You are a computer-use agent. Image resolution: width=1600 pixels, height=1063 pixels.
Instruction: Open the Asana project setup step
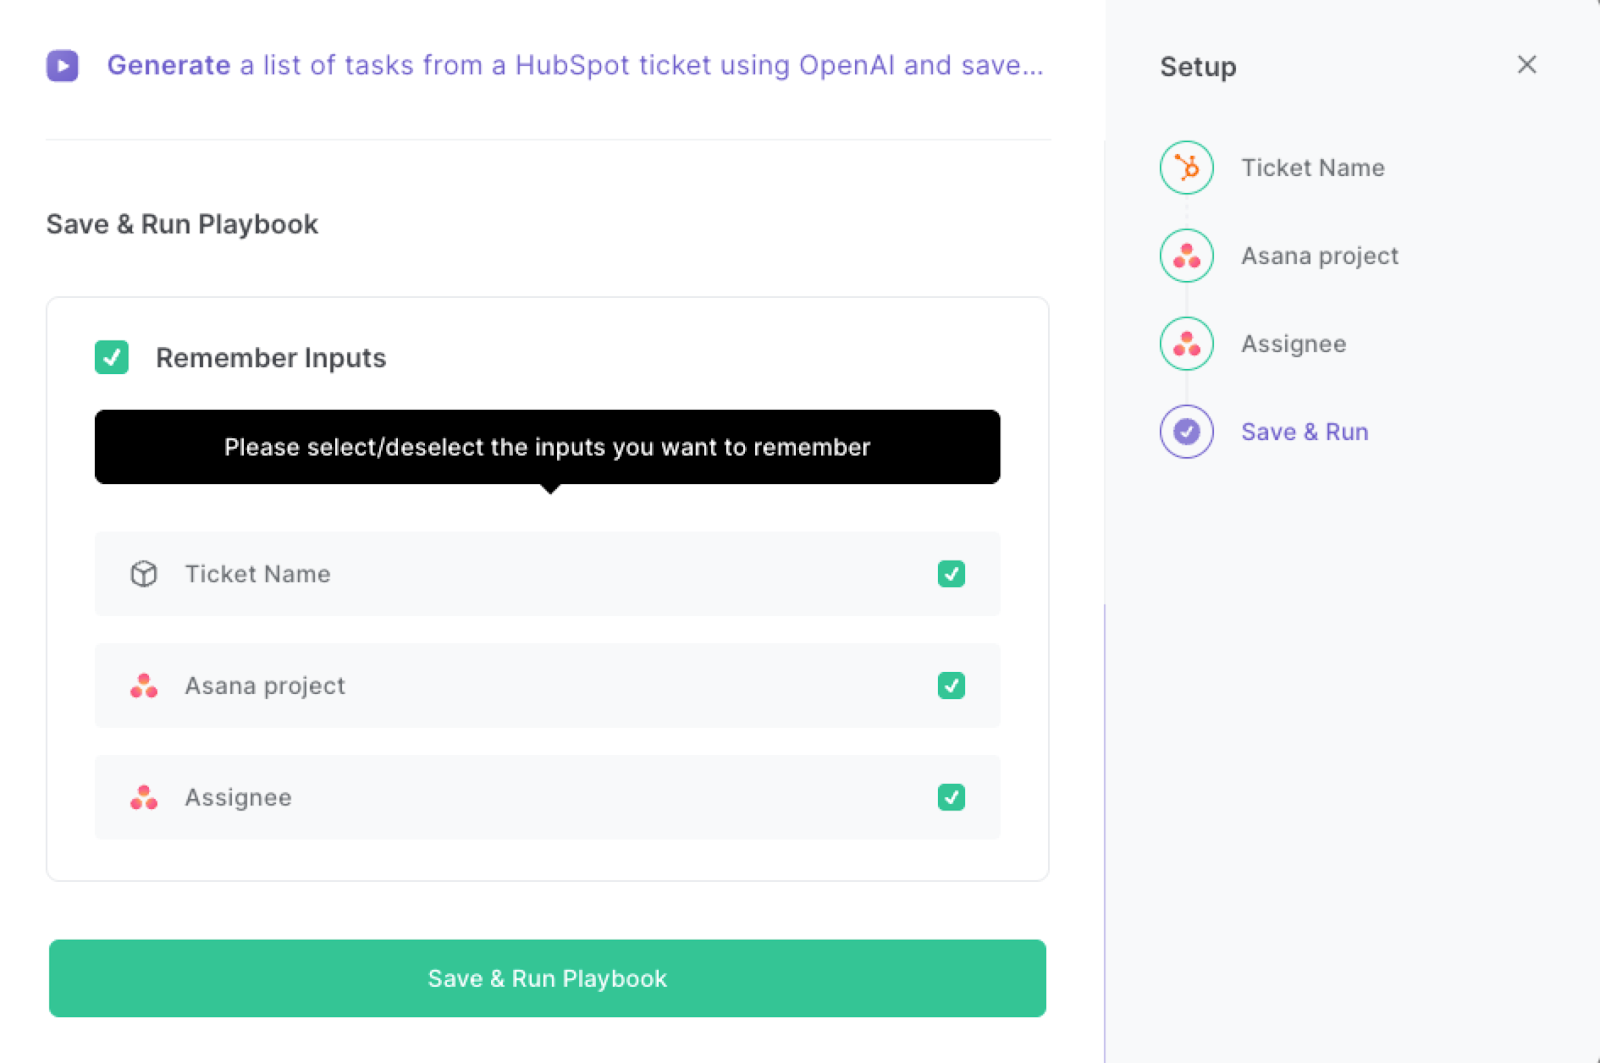click(1319, 255)
